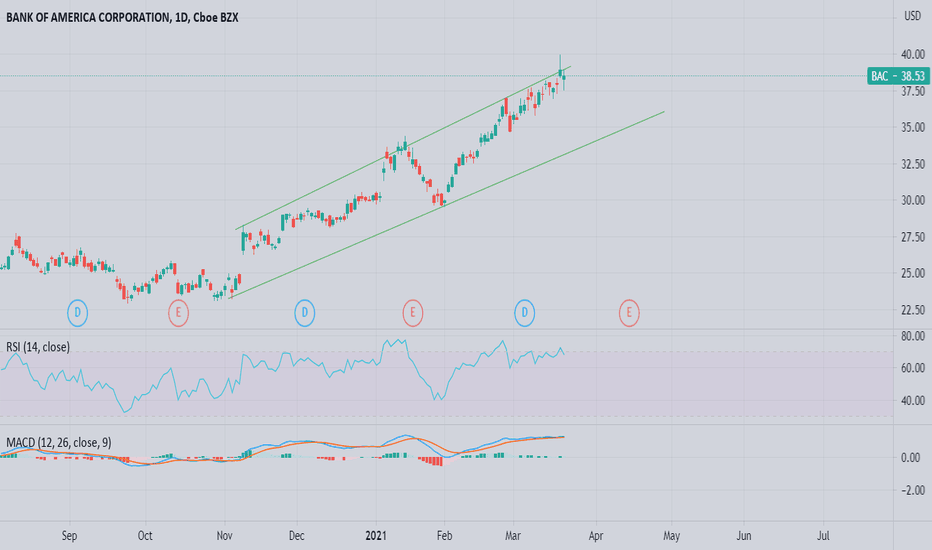932x550 pixels.
Task: Click the Apr label on time axis
Action: click(x=596, y=536)
